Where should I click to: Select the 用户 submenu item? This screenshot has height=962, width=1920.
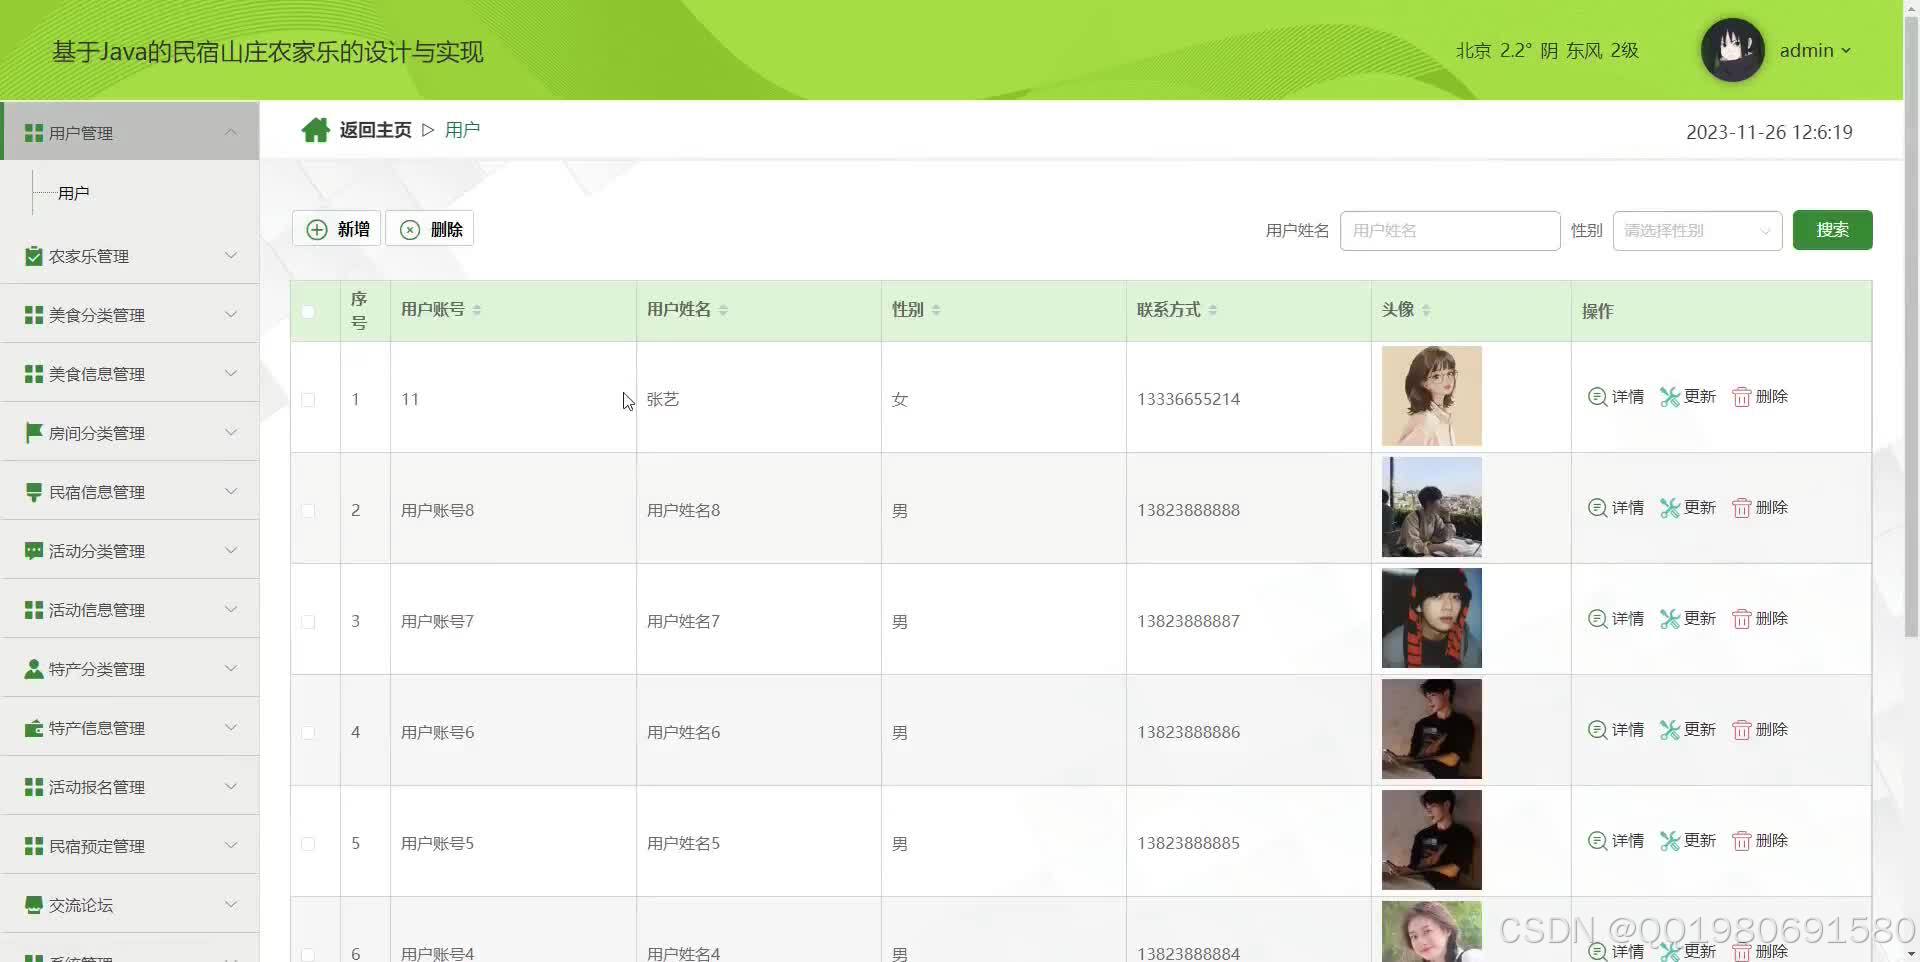click(x=73, y=193)
